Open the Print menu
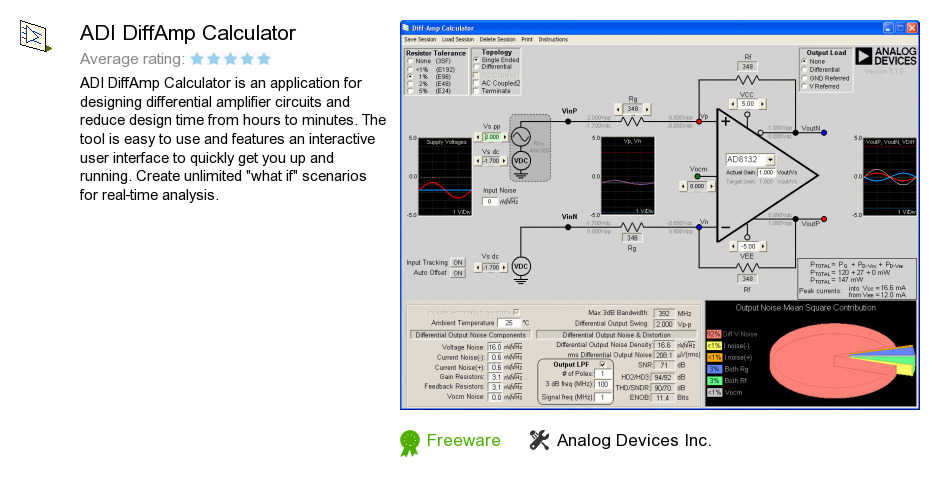 click(x=527, y=40)
